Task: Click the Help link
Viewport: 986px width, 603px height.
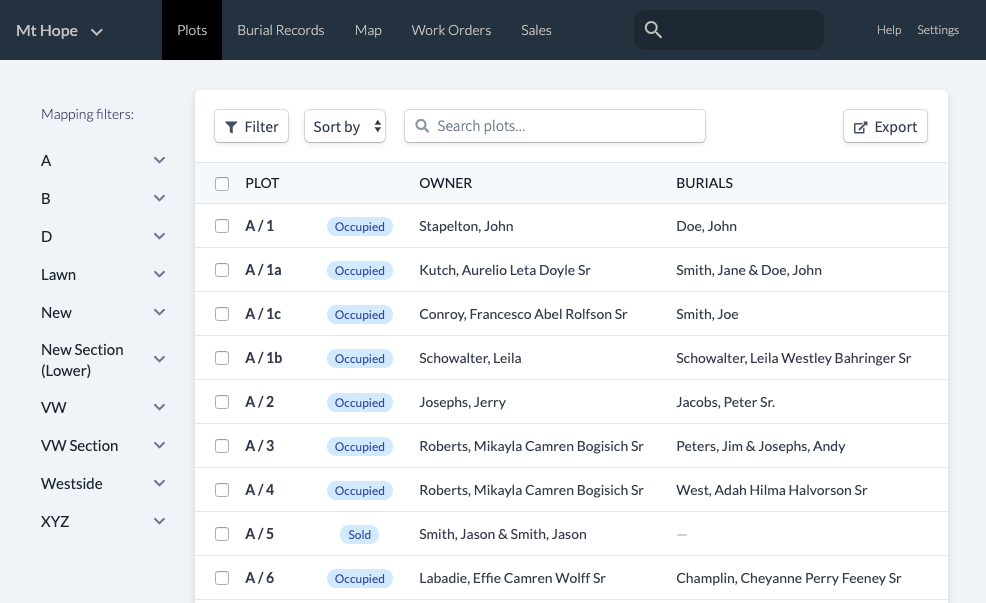Action: (889, 30)
